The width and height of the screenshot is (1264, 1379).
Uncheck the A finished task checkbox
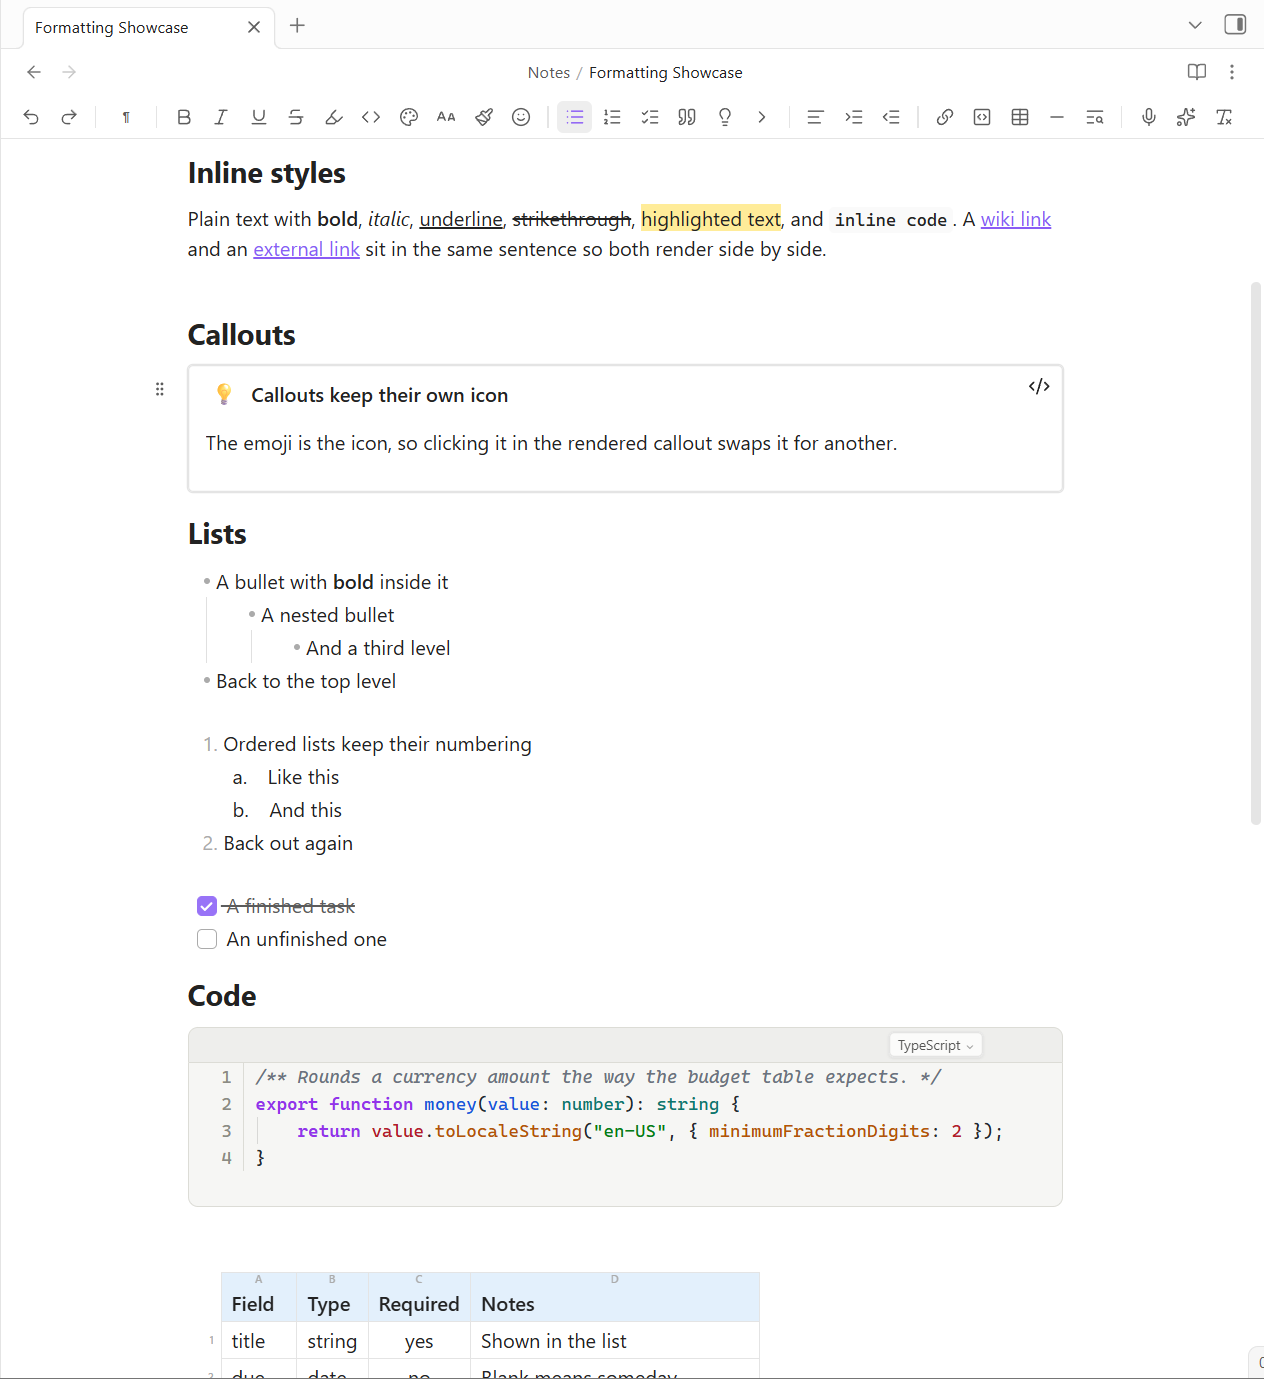tap(207, 906)
